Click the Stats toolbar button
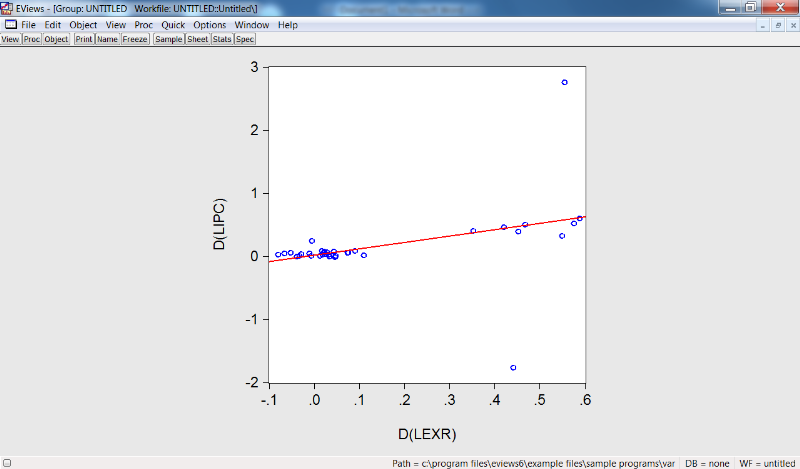 click(222, 39)
